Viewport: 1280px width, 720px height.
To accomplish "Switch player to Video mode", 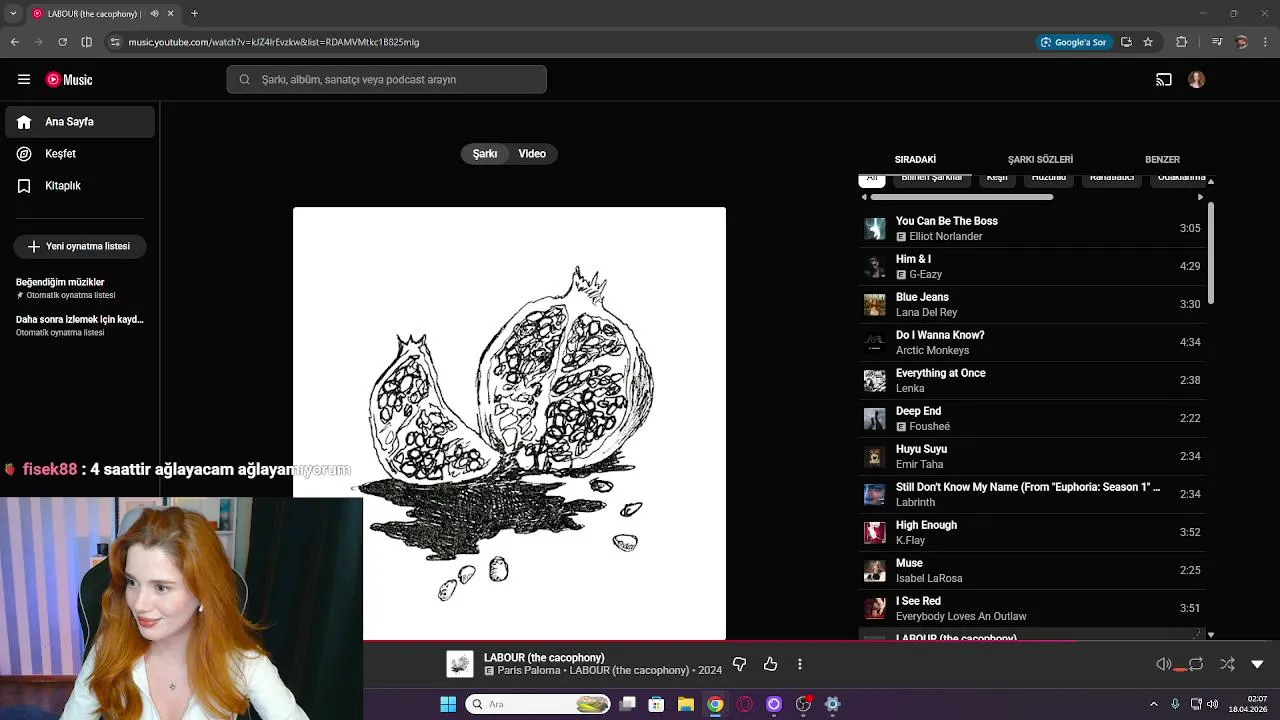I will point(532,154).
